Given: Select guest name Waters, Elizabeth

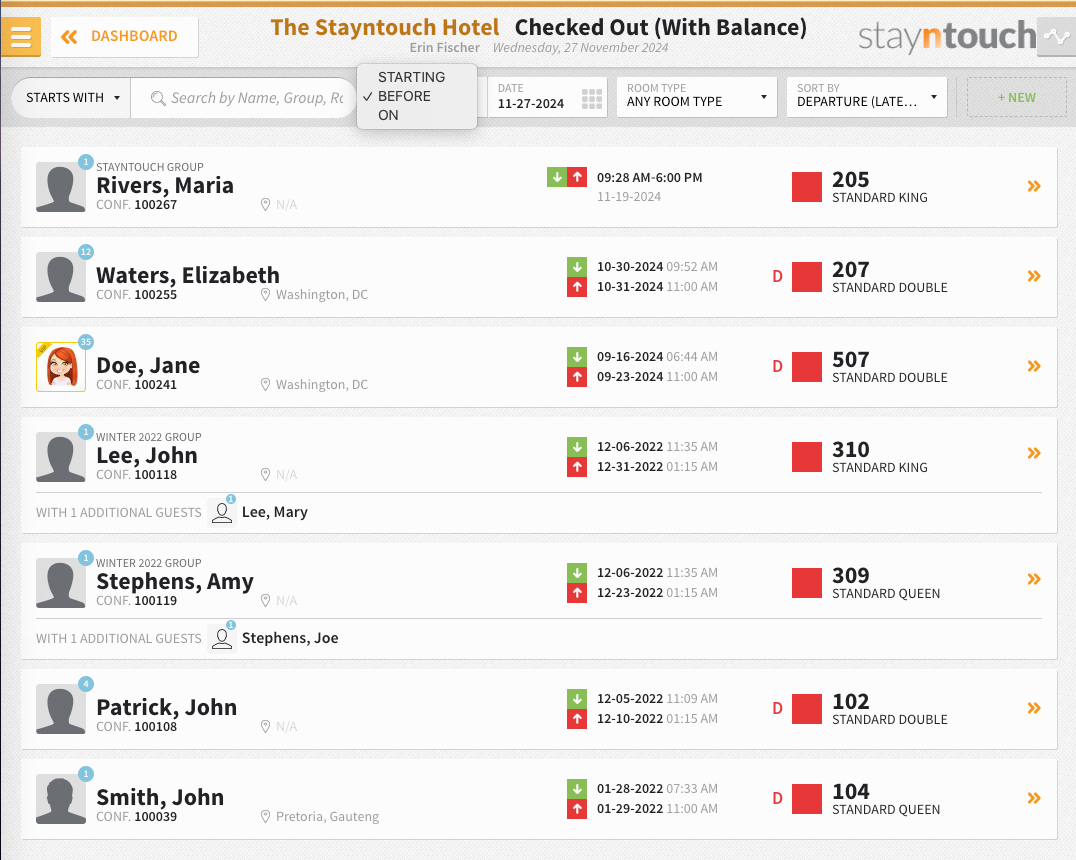Looking at the screenshot, I should [188, 275].
